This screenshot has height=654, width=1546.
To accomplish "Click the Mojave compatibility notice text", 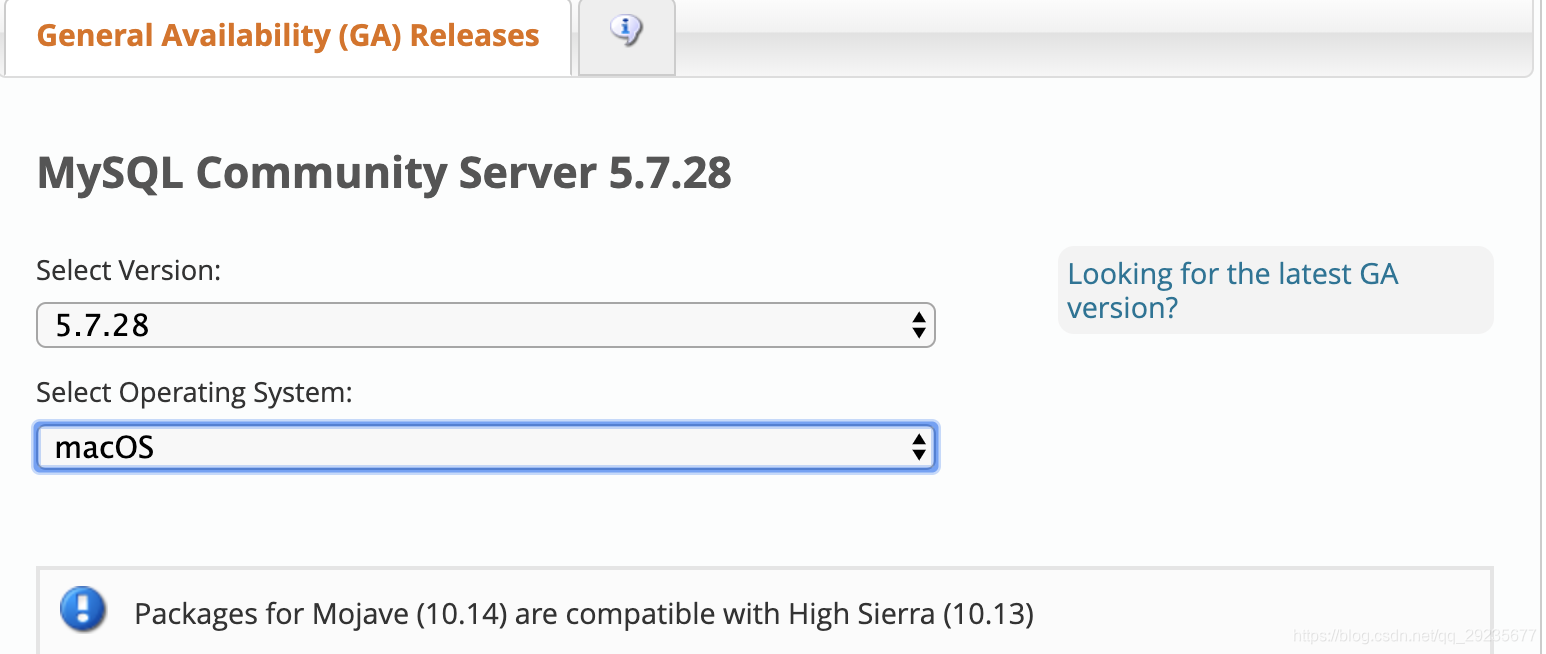I will (x=585, y=612).
